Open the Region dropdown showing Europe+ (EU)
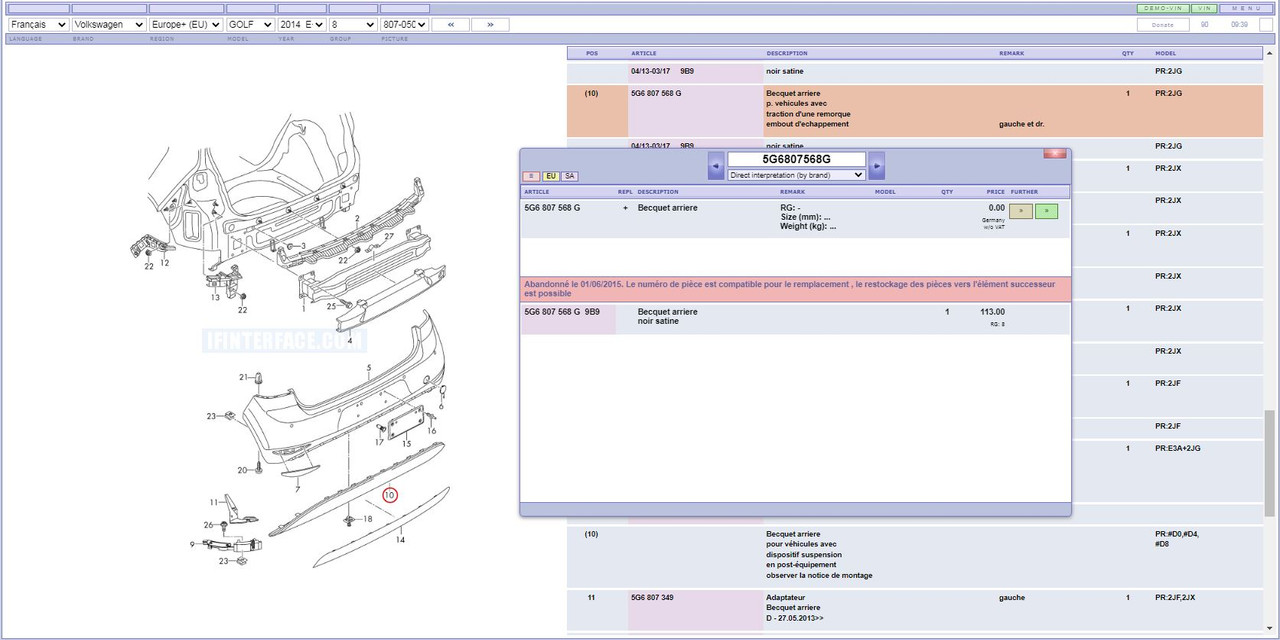This screenshot has height=640, width=1280. [186, 24]
